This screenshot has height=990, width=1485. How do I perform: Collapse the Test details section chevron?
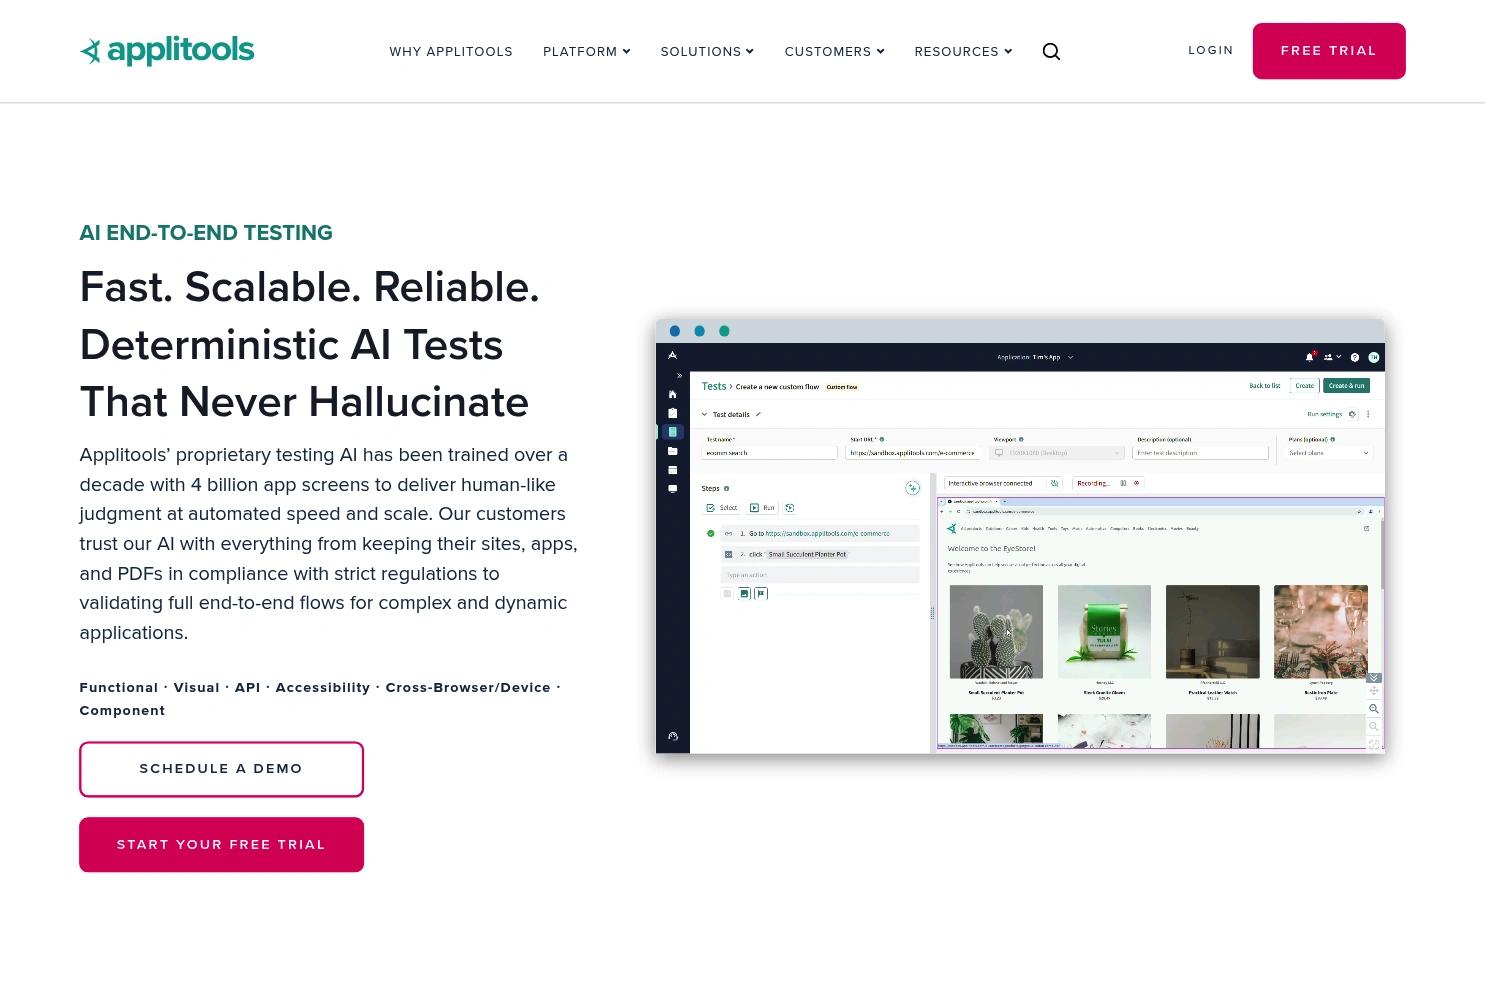click(x=704, y=414)
